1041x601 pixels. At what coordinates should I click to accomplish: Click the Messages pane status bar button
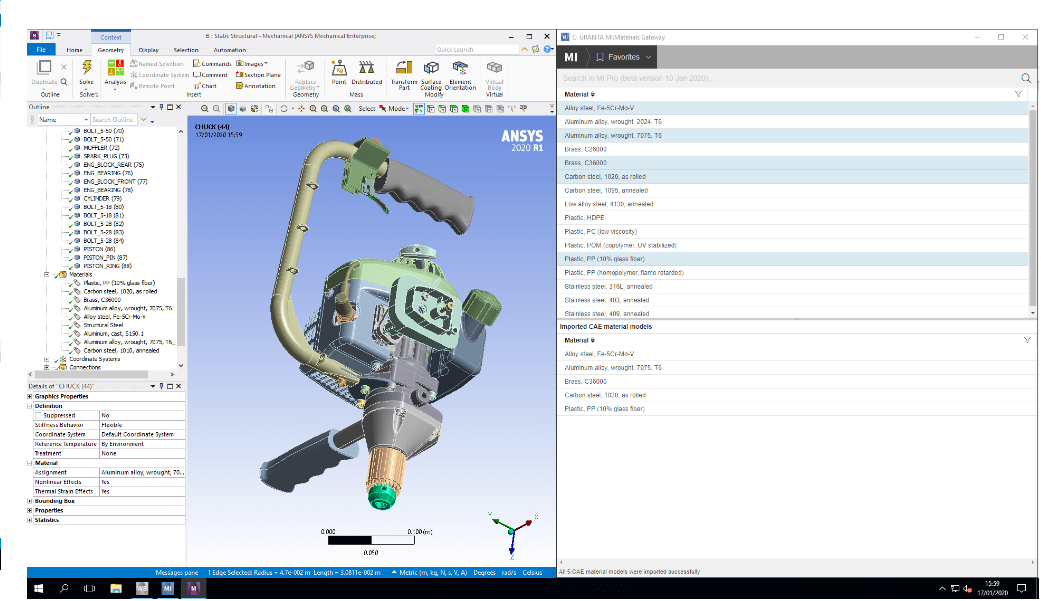coord(177,572)
